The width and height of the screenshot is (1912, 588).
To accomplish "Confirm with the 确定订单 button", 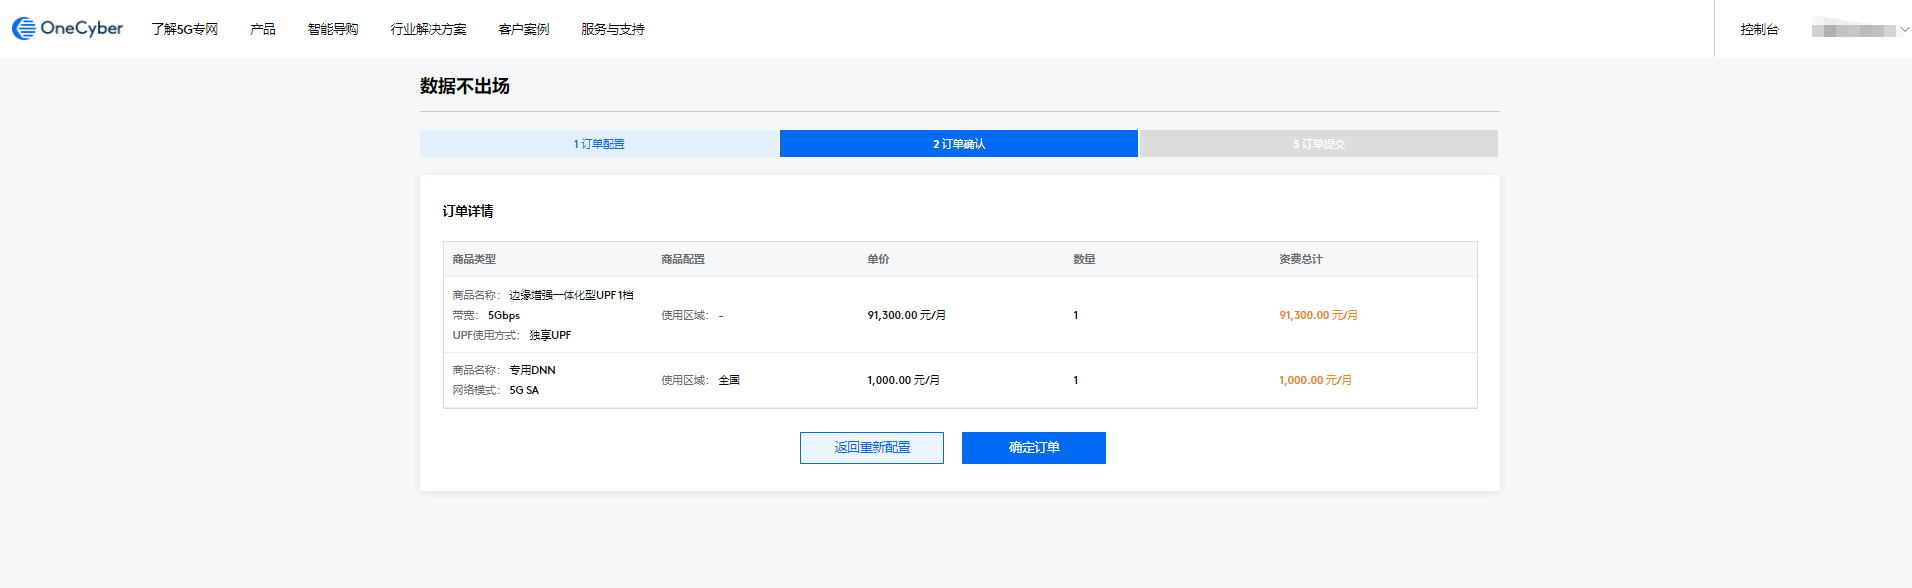I will pos(1033,448).
